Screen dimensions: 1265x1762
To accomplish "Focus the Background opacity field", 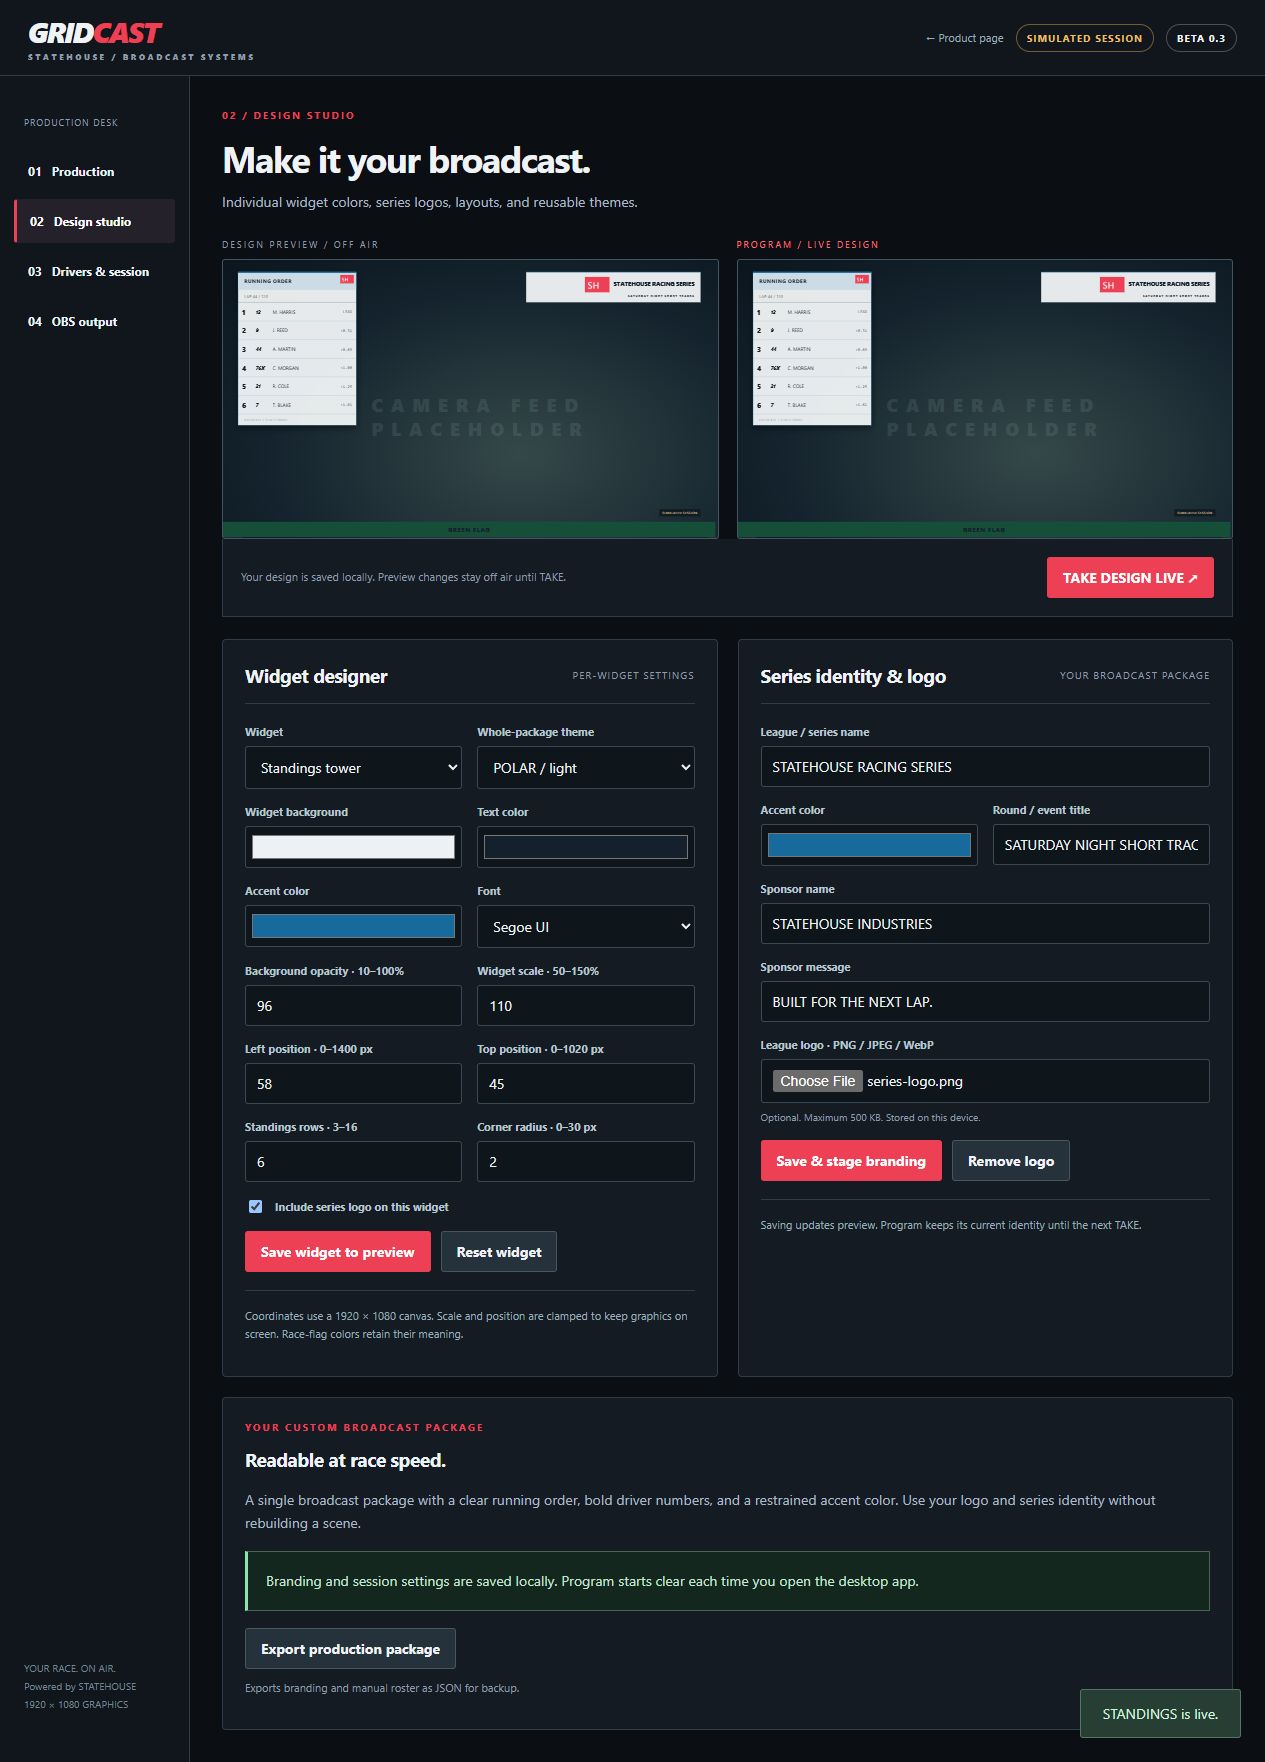I will pos(353,1006).
